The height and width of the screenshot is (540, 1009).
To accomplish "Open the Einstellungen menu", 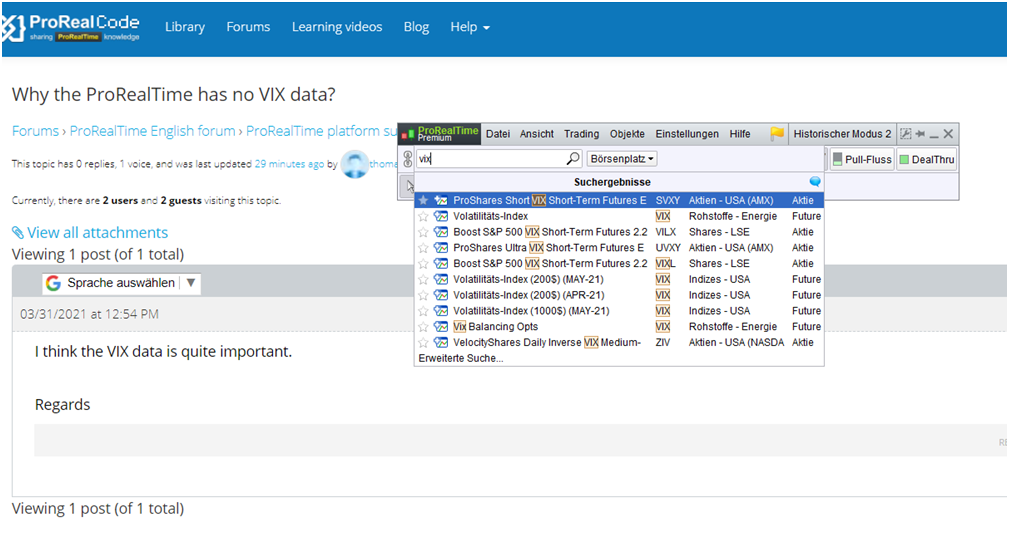I will click(687, 134).
